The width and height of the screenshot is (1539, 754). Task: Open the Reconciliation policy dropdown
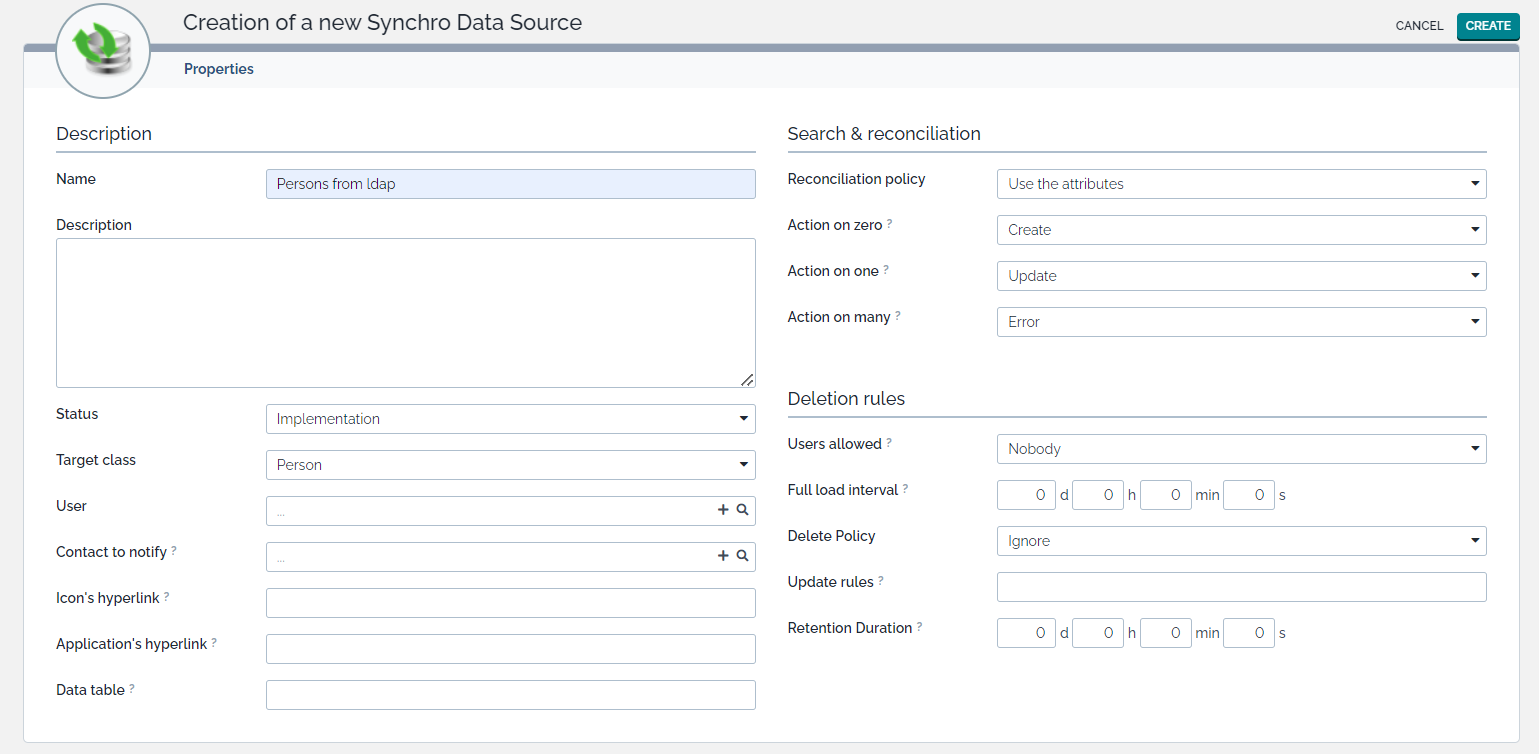click(1241, 184)
